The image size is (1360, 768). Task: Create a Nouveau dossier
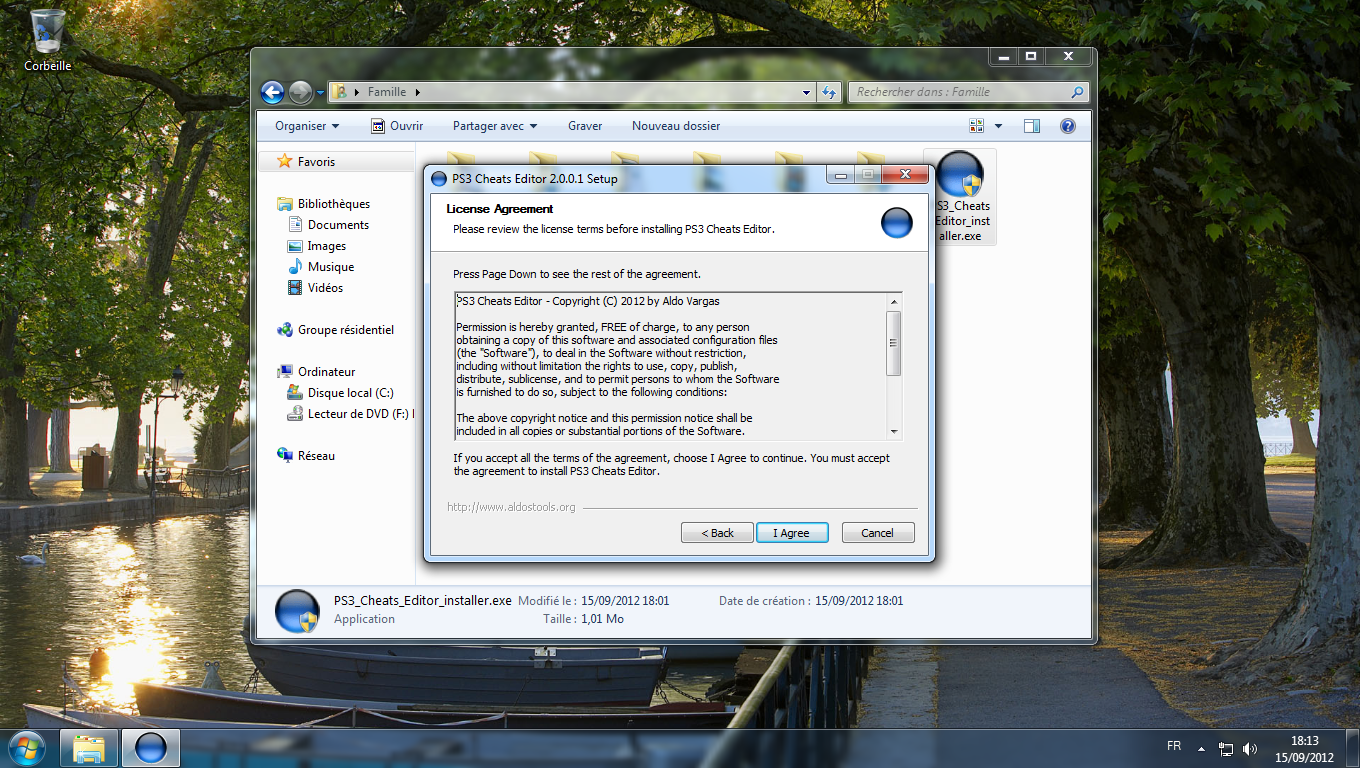click(676, 126)
